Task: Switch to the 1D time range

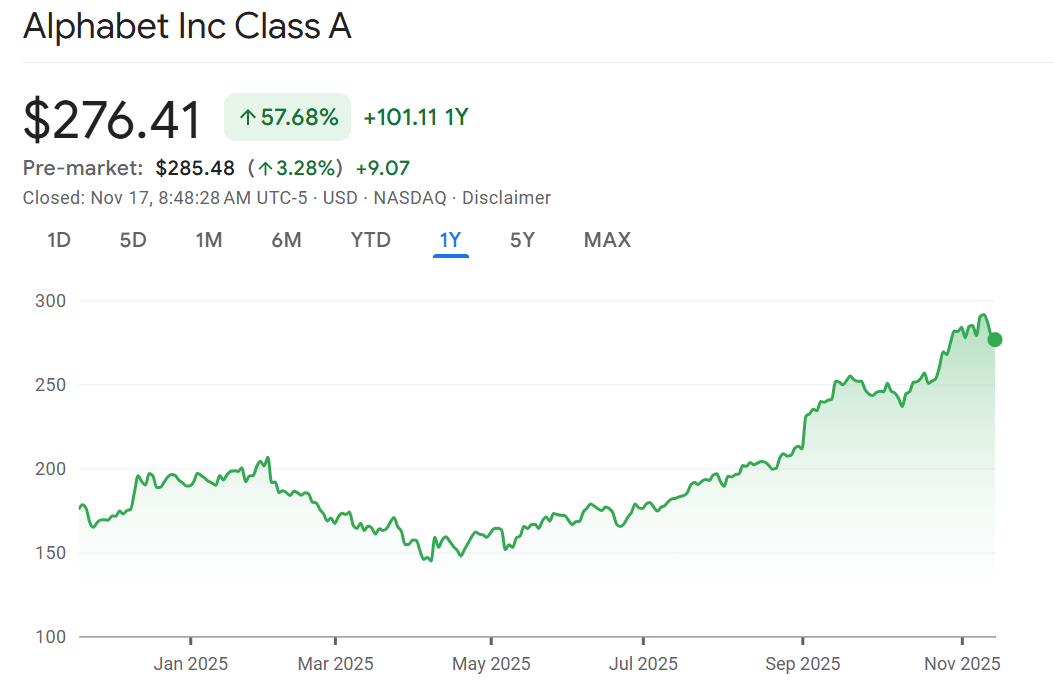Action: [59, 240]
